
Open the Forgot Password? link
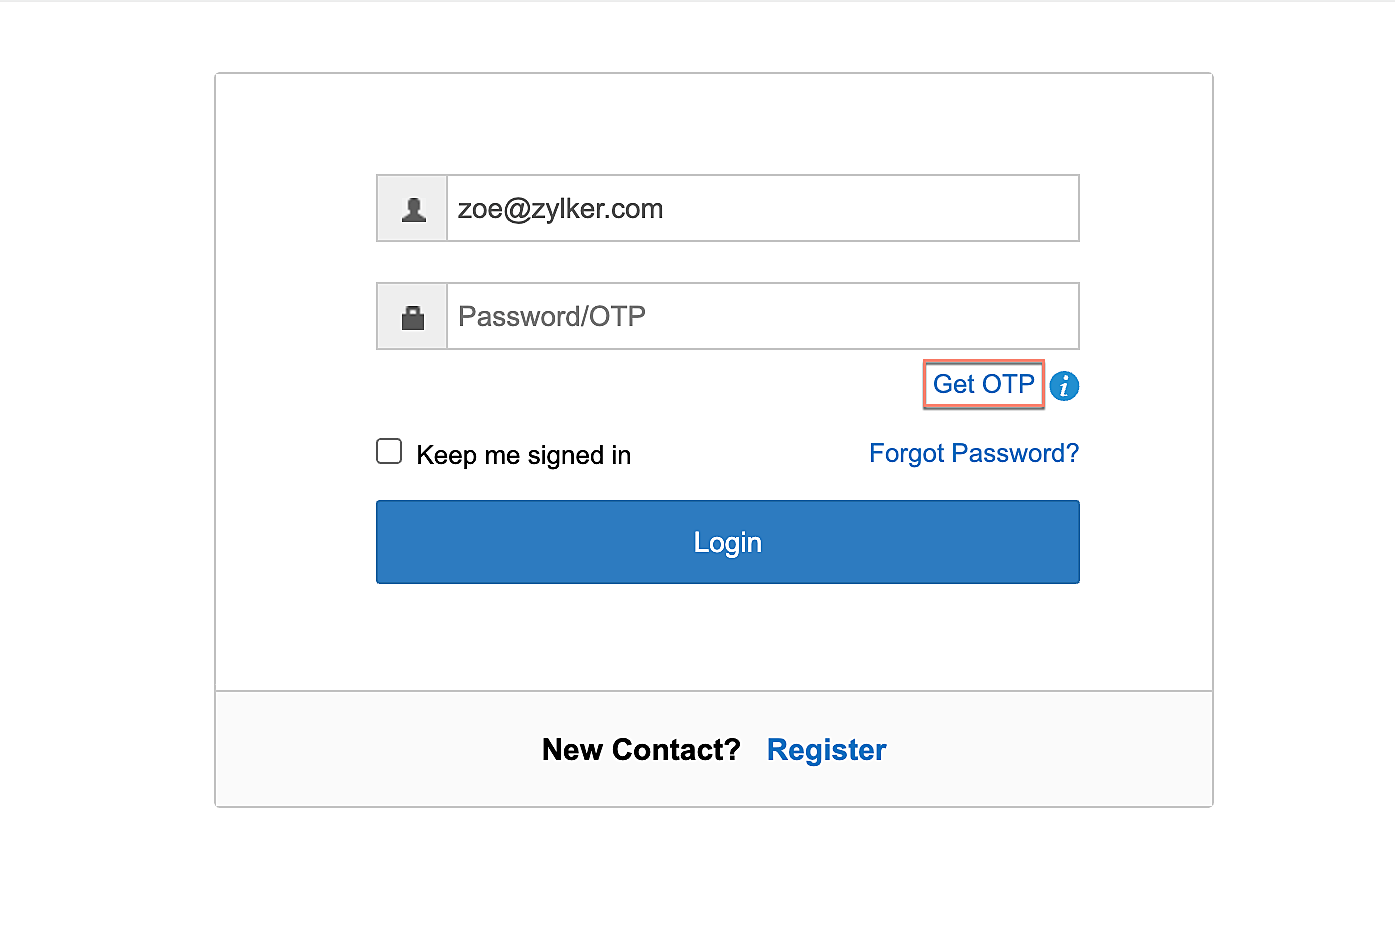pyautogui.click(x=973, y=453)
